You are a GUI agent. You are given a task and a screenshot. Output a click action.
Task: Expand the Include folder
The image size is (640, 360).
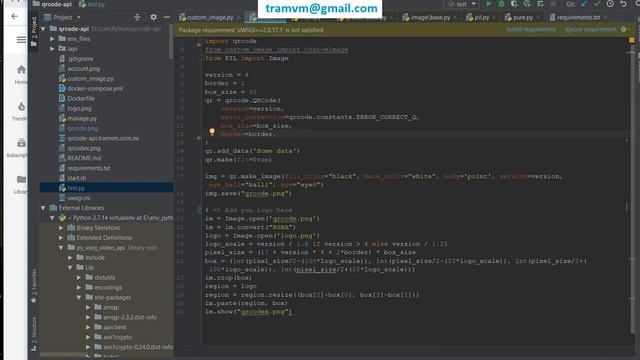(x=70, y=258)
